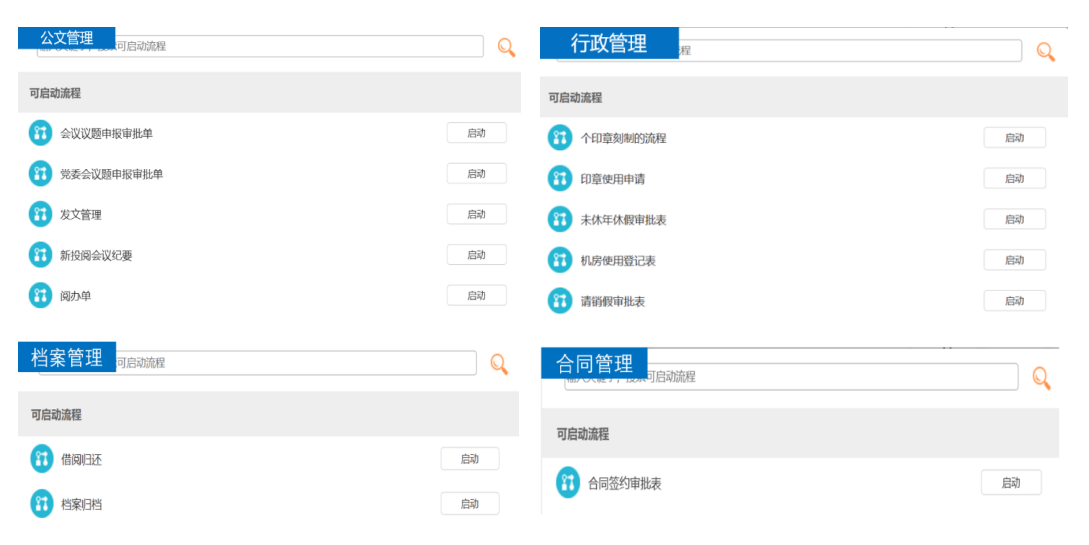Click the 未休年休假审批表 row label

[623, 220]
